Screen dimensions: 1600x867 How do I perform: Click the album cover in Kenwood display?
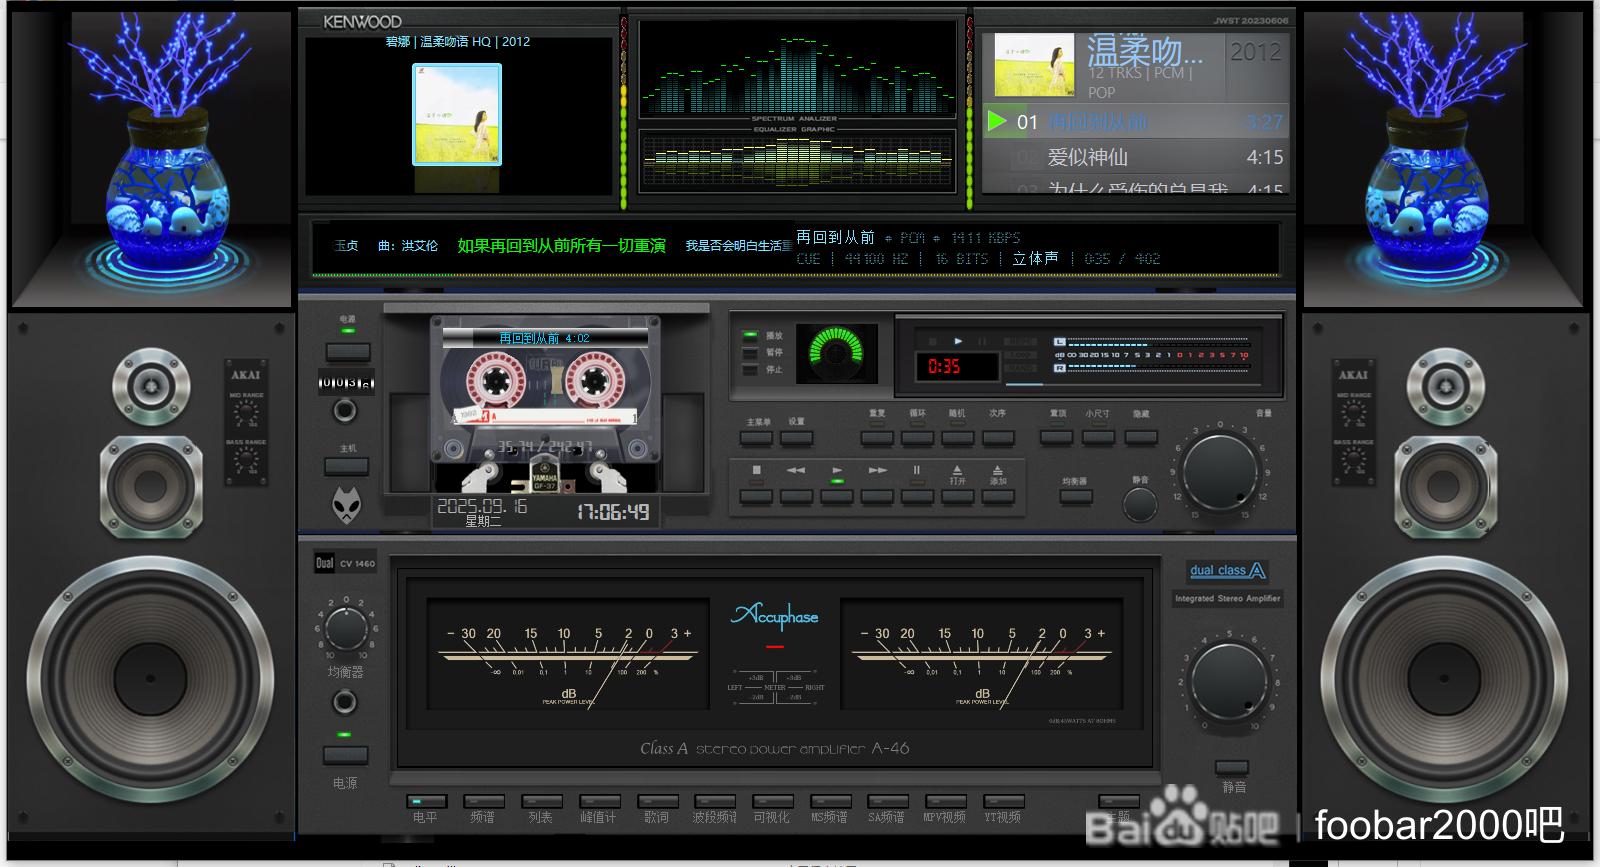tap(457, 115)
